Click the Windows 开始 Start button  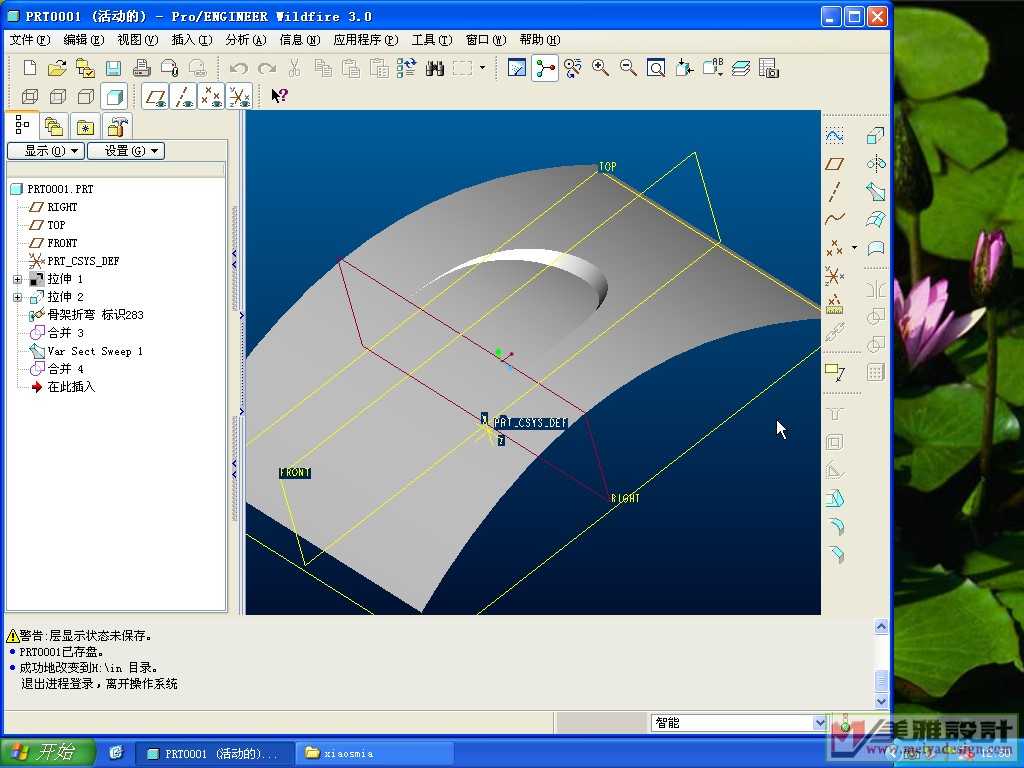point(48,752)
